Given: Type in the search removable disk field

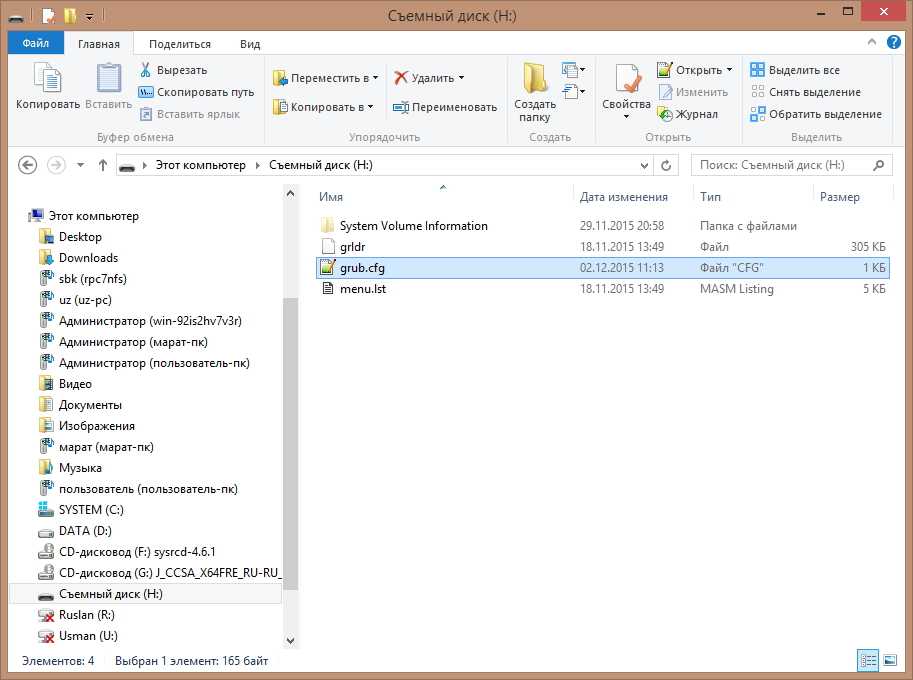Looking at the screenshot, I should click(782, 165).
